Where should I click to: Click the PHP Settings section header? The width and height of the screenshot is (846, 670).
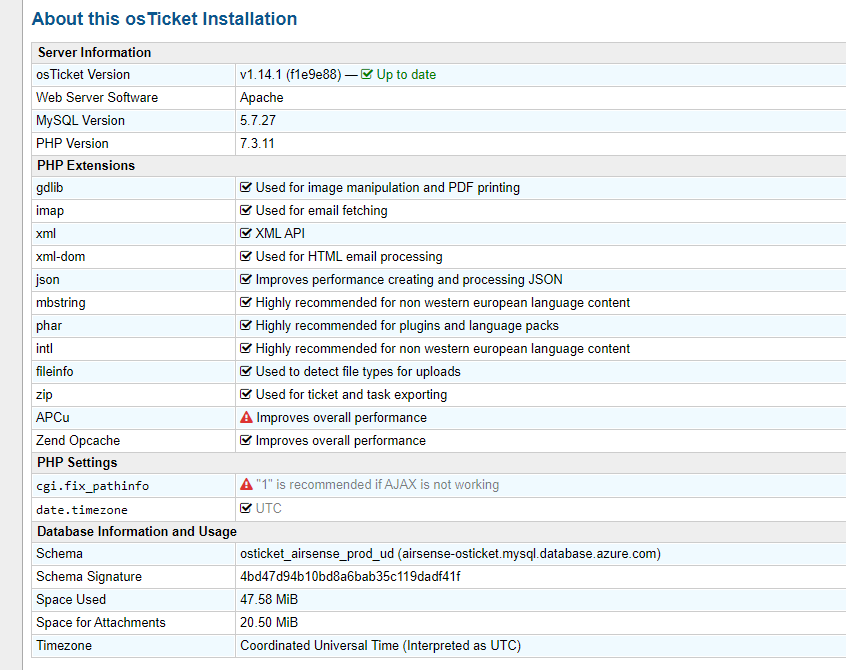pos(77,463)
